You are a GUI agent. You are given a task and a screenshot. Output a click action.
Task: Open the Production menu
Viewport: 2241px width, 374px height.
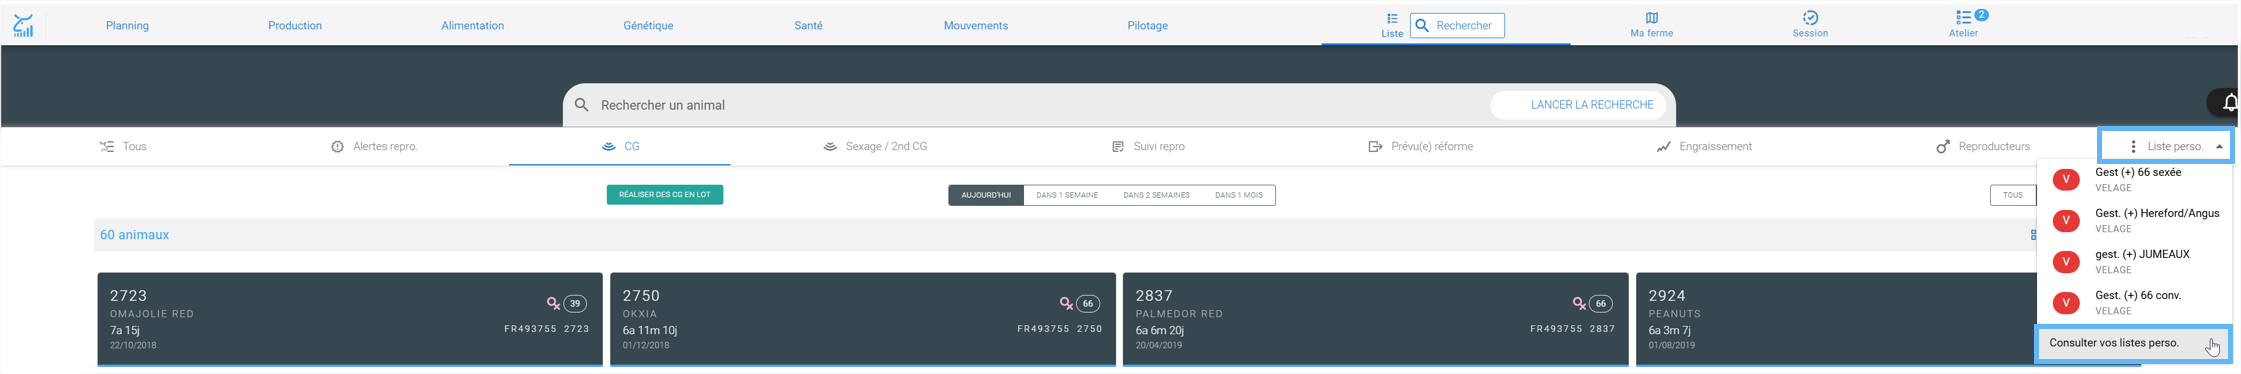pos(295,26)
